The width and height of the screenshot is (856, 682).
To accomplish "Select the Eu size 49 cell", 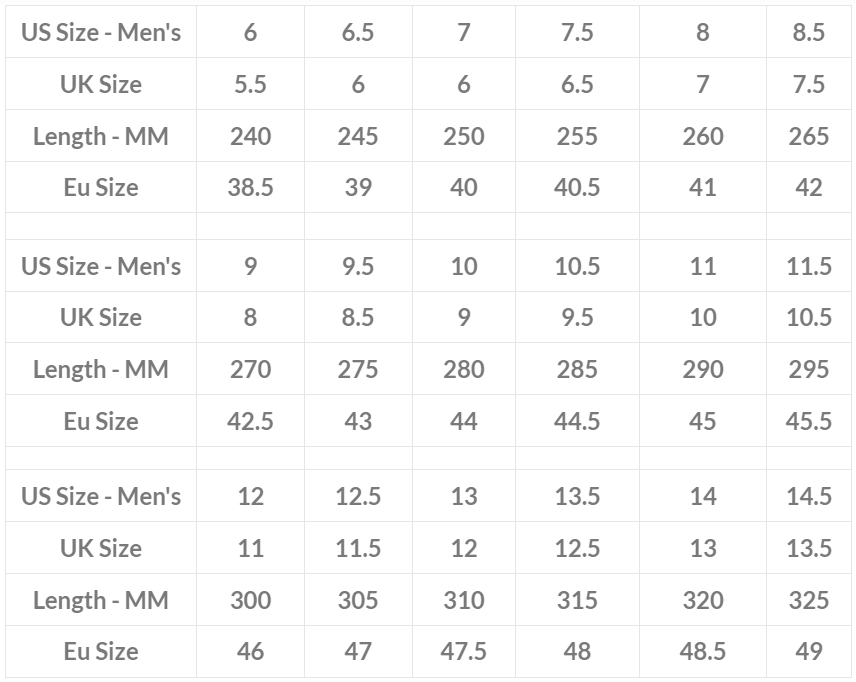I will coord(808,652).
